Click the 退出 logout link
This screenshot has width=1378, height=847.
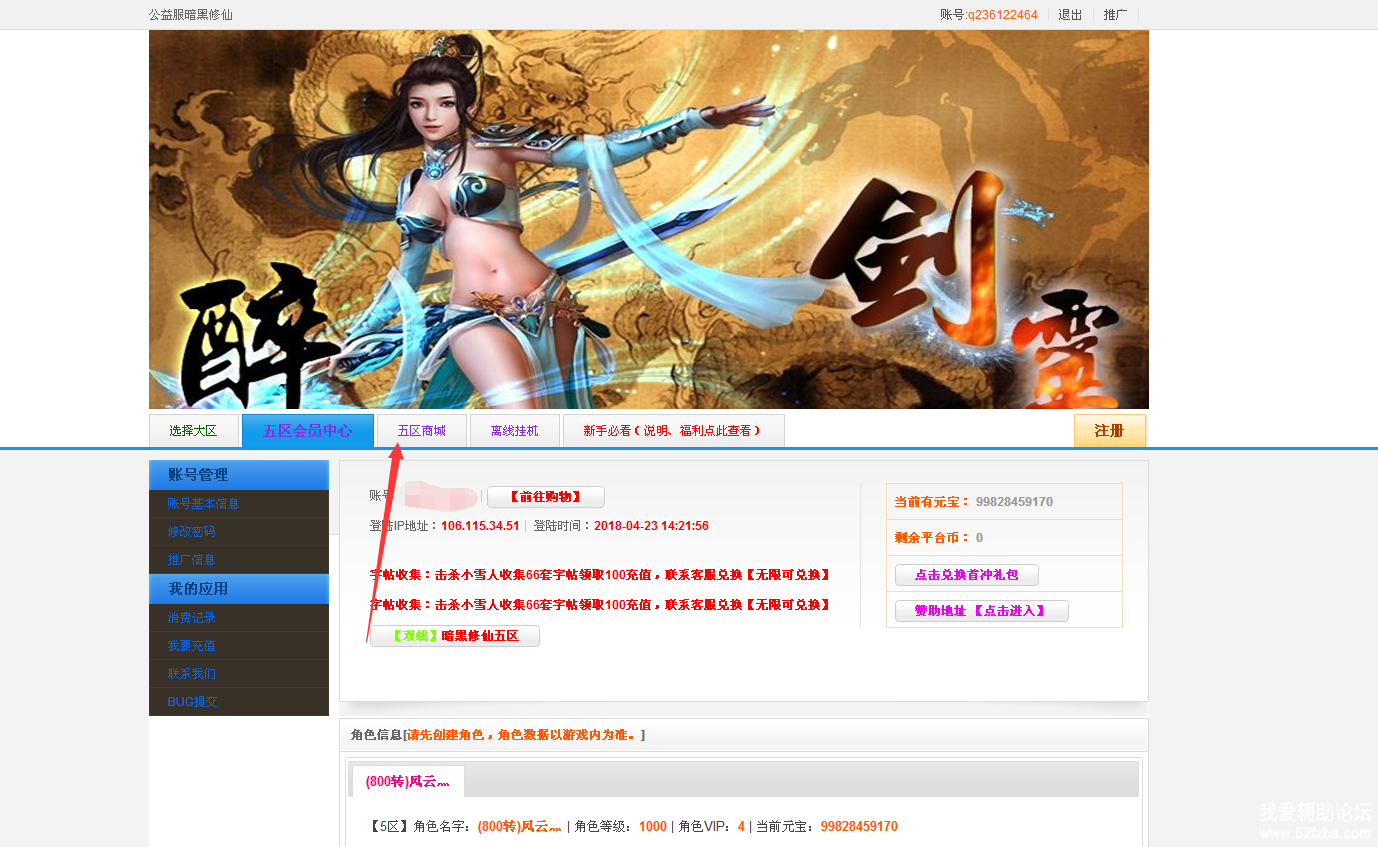click(x=1070, y=15)
